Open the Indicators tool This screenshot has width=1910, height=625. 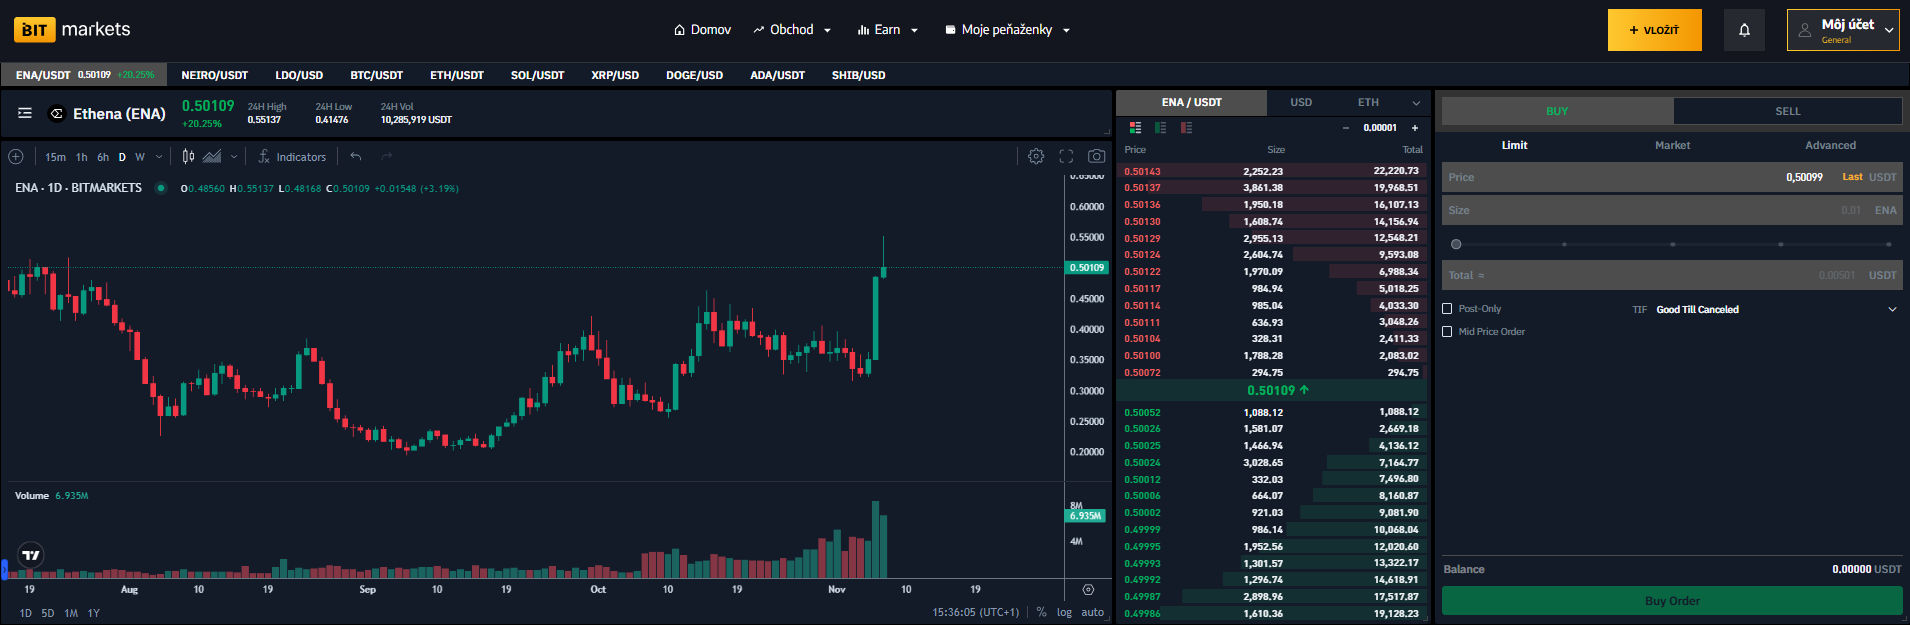tap(292, 157)
